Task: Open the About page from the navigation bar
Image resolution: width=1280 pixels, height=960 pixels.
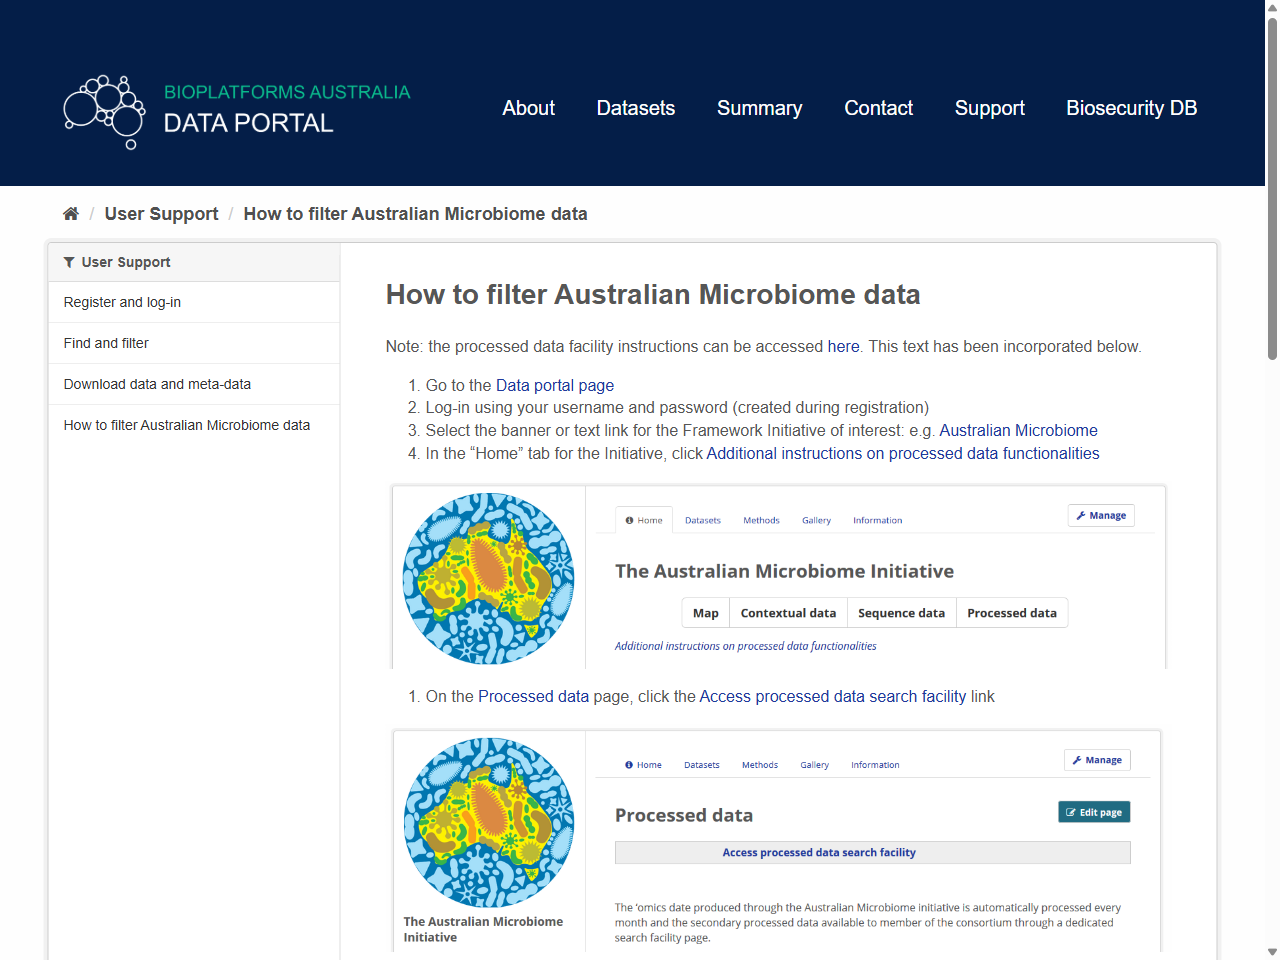Action: [528, 108]
